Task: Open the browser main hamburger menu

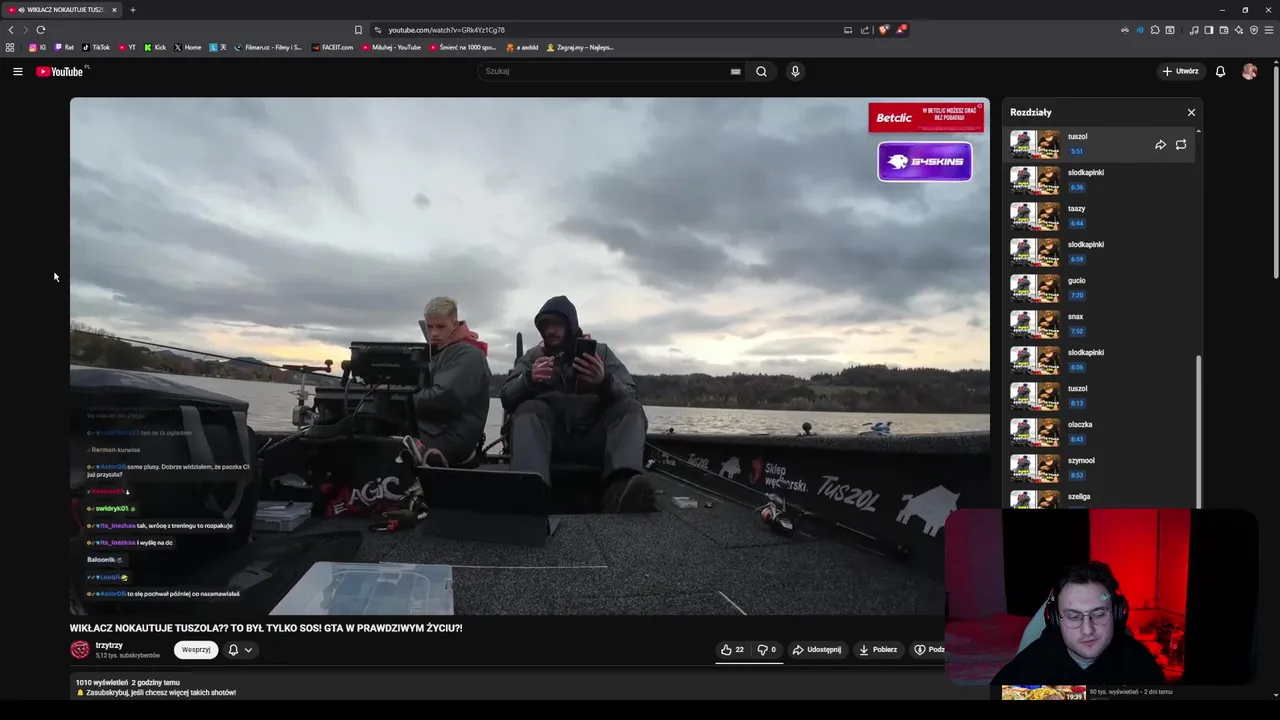Action: (1269, 30)
